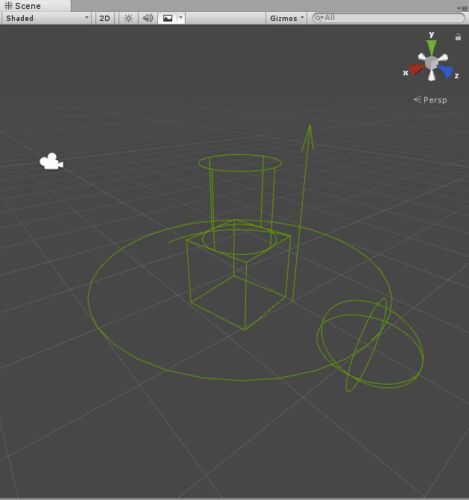Click the blue Z axis cone on gizmo

[446, 71]
